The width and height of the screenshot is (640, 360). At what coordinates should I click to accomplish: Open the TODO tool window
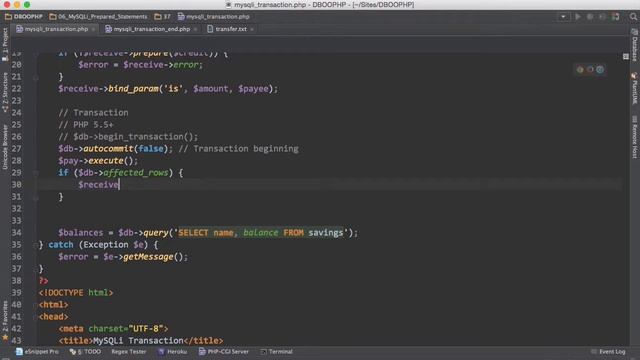[85, 351]
